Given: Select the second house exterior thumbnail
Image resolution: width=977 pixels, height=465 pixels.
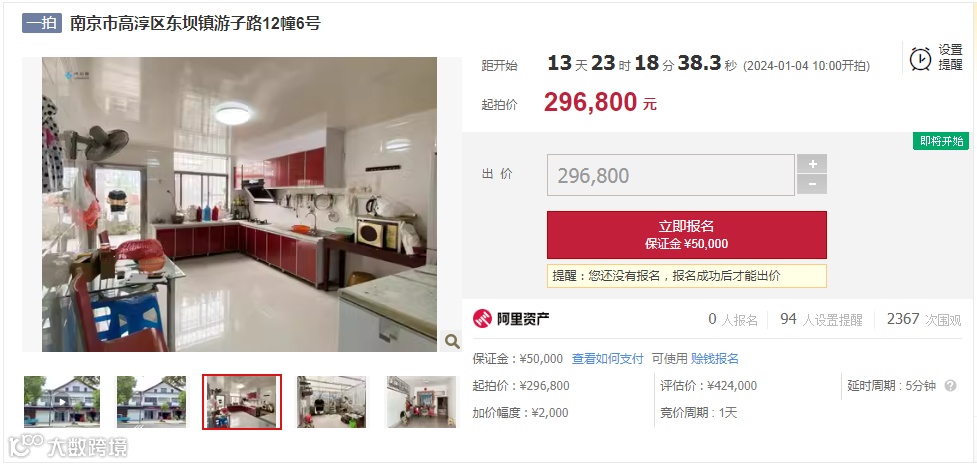Looking at the screenshot, I should 151,401.
